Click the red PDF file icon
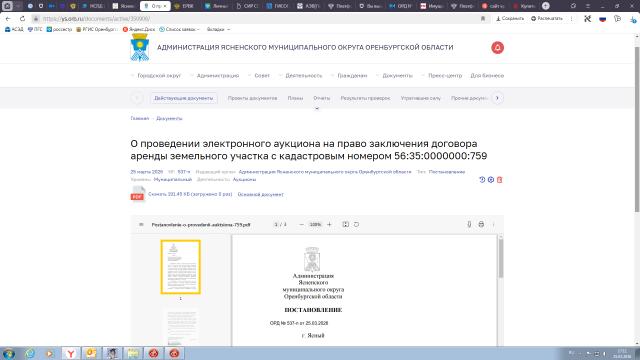Viewport: 640px width, 360px height. click(x=138, y=193)
